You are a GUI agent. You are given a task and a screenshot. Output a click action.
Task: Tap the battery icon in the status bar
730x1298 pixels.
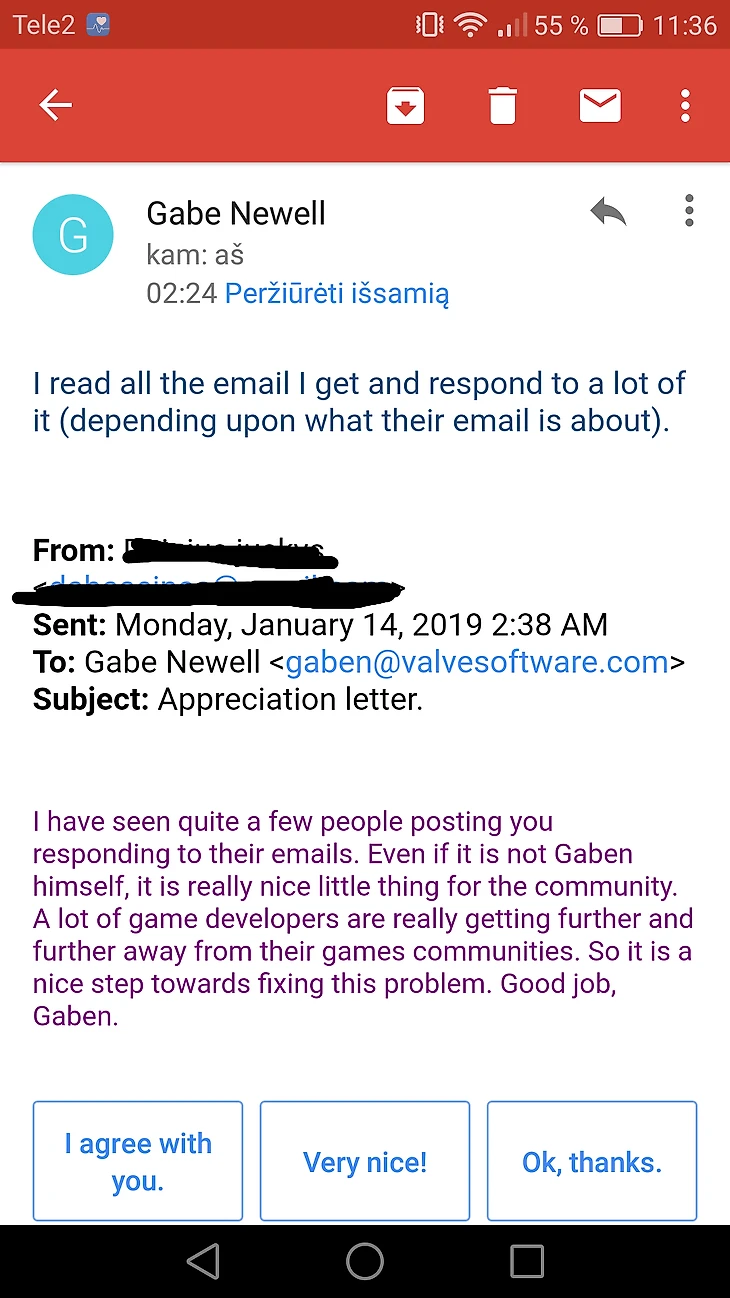pyautogui.click(x=619, y=25)
